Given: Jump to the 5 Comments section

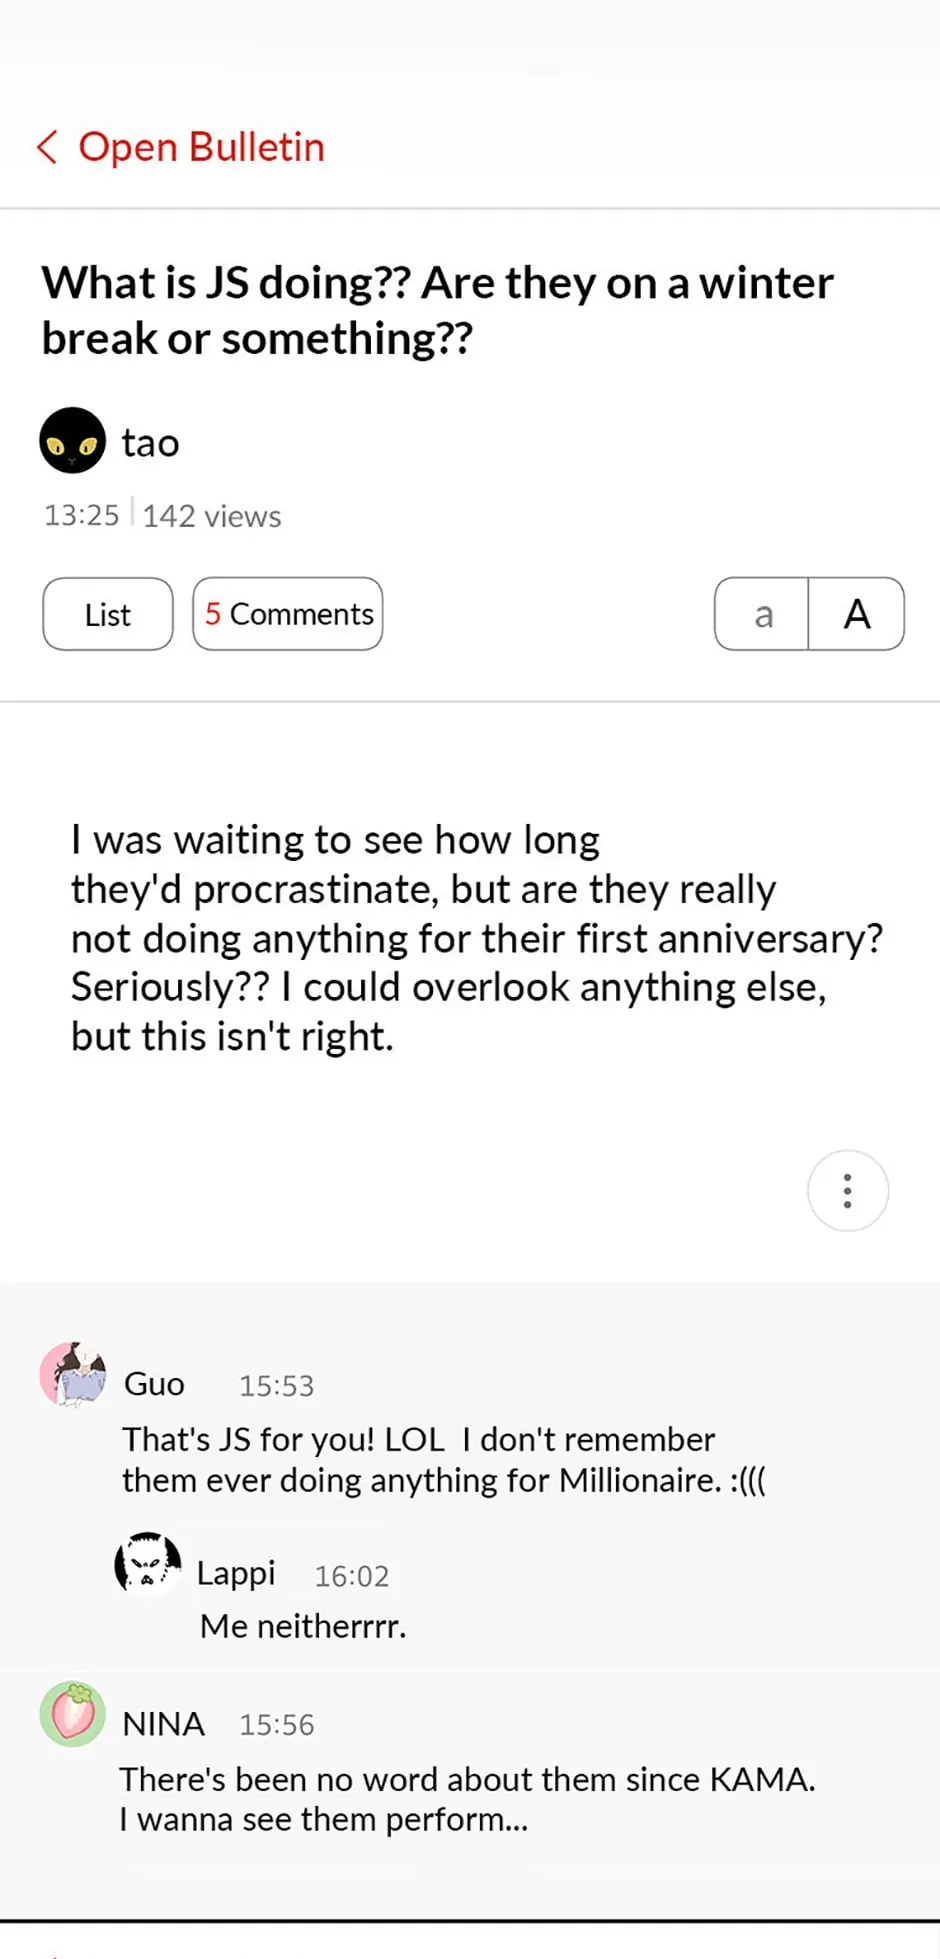Looking at the screenshot, I should pos(288,614).
